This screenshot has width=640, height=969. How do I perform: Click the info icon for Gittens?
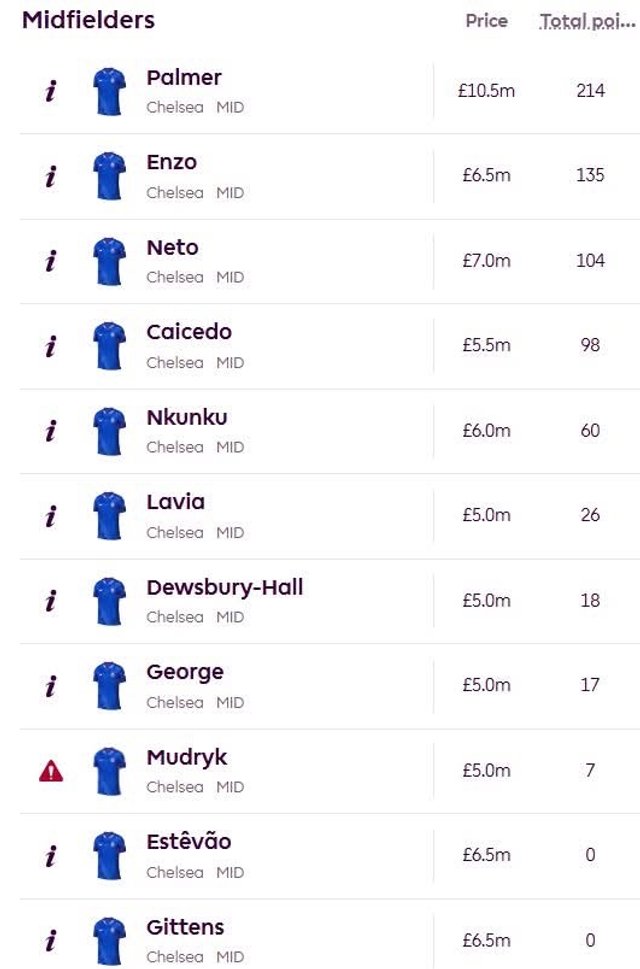51,941
